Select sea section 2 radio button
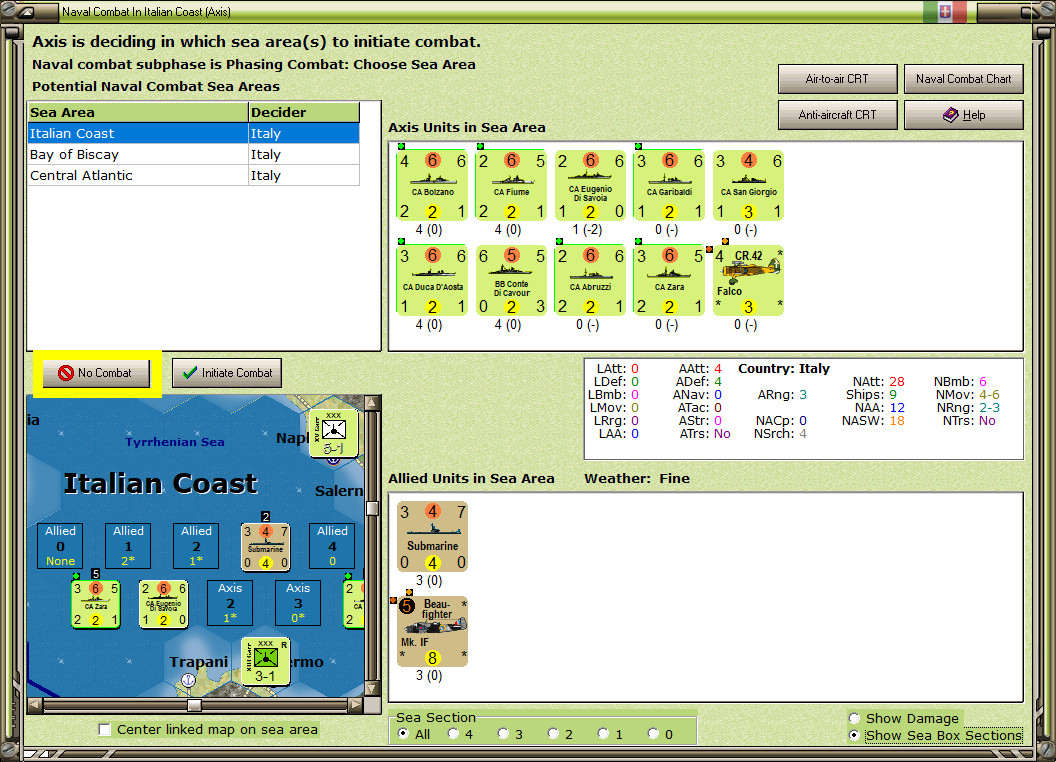This screenshot has width=1056, height=762. (x=553, y=734)
